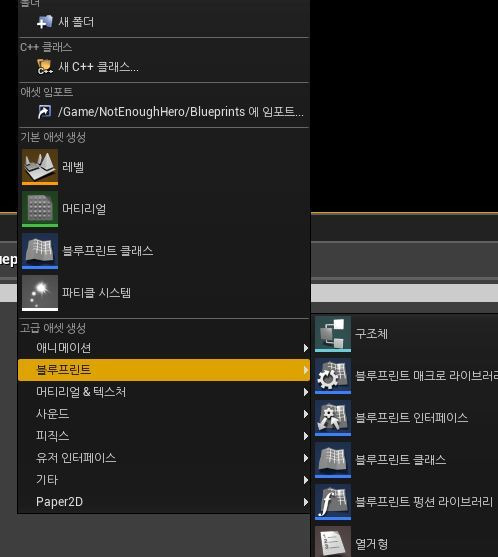Image resolution: width=498 pixels, height=557 pixels.
Task: Choose 새 C++ 클래스... entry
Action: click(98, 67)
